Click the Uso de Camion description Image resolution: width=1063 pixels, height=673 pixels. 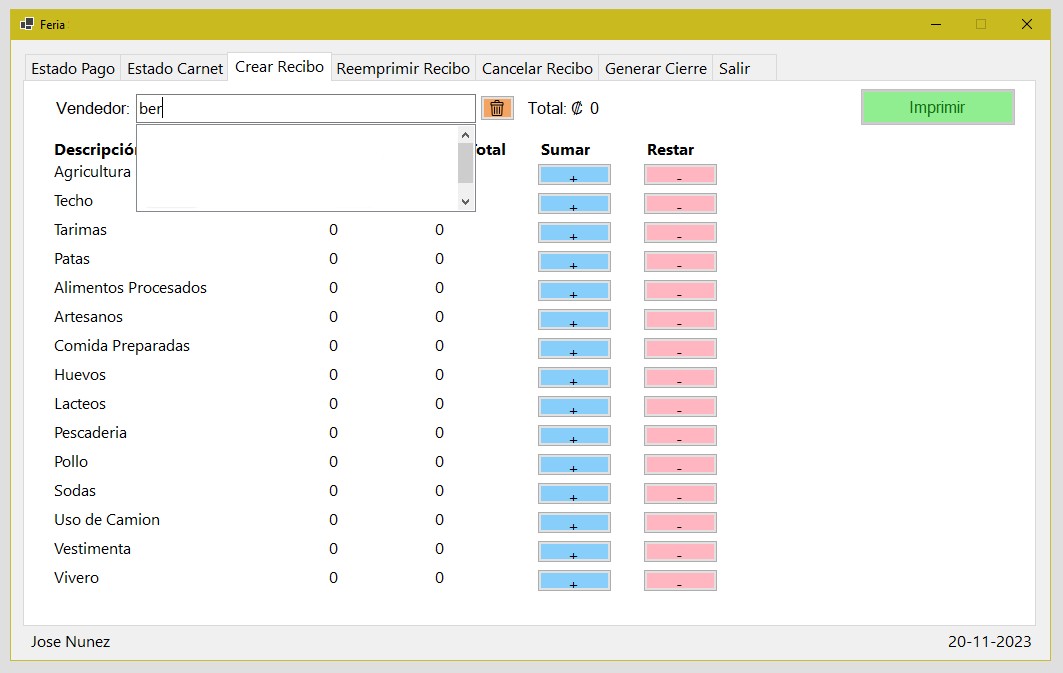[107, 520]
